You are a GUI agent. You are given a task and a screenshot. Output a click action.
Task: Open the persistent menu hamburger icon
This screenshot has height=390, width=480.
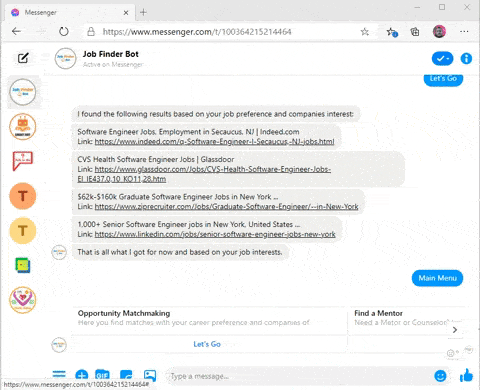pyautogui.click(x=59, y=375)
